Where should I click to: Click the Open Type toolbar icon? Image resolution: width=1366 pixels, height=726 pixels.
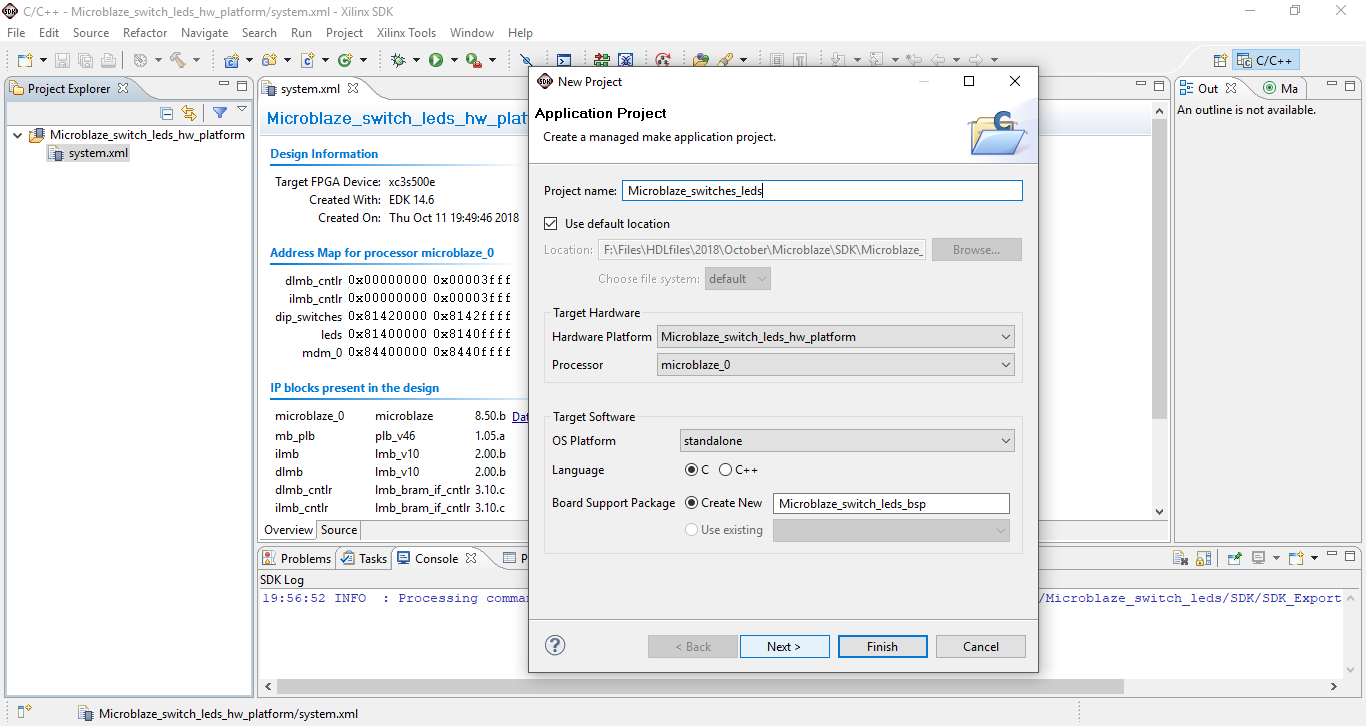(700, 60)
